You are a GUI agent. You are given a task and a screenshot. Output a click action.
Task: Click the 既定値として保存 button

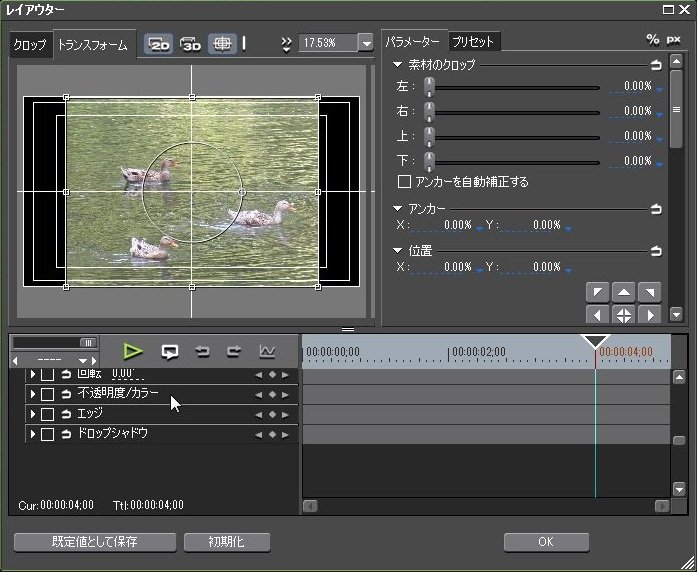95,542
